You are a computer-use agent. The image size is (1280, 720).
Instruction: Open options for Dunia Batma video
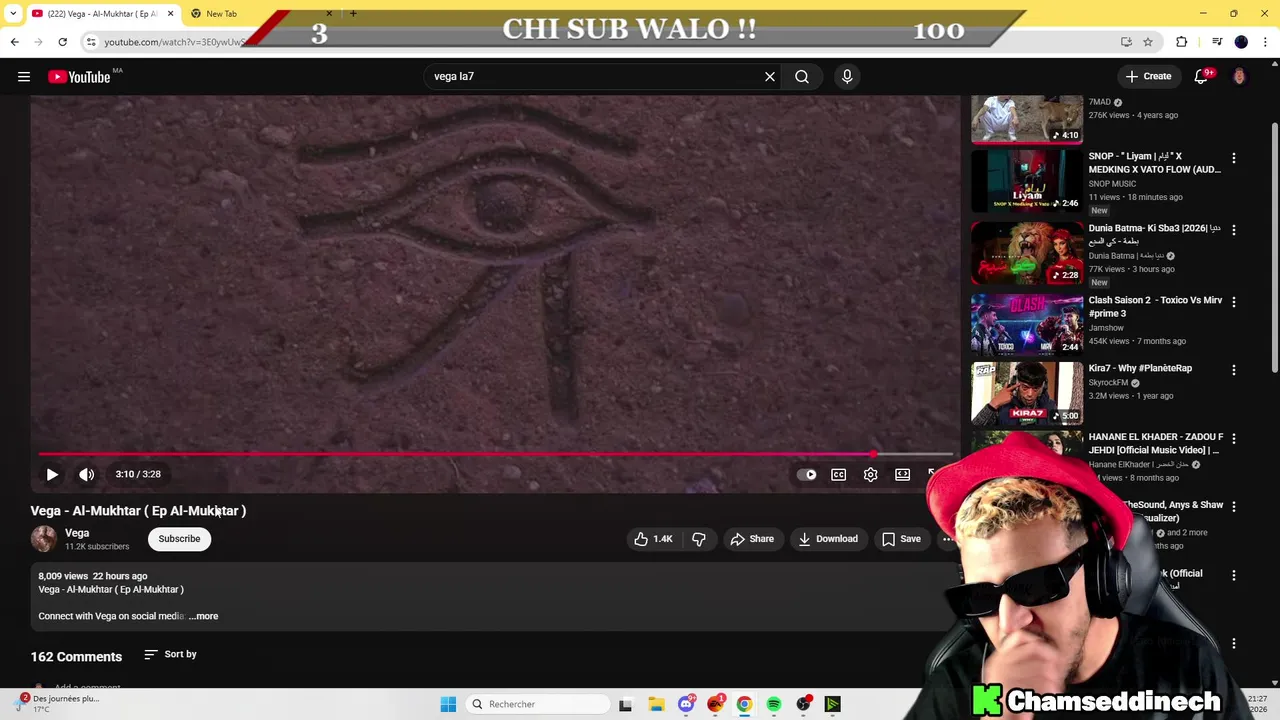[x=1234, y=229]
